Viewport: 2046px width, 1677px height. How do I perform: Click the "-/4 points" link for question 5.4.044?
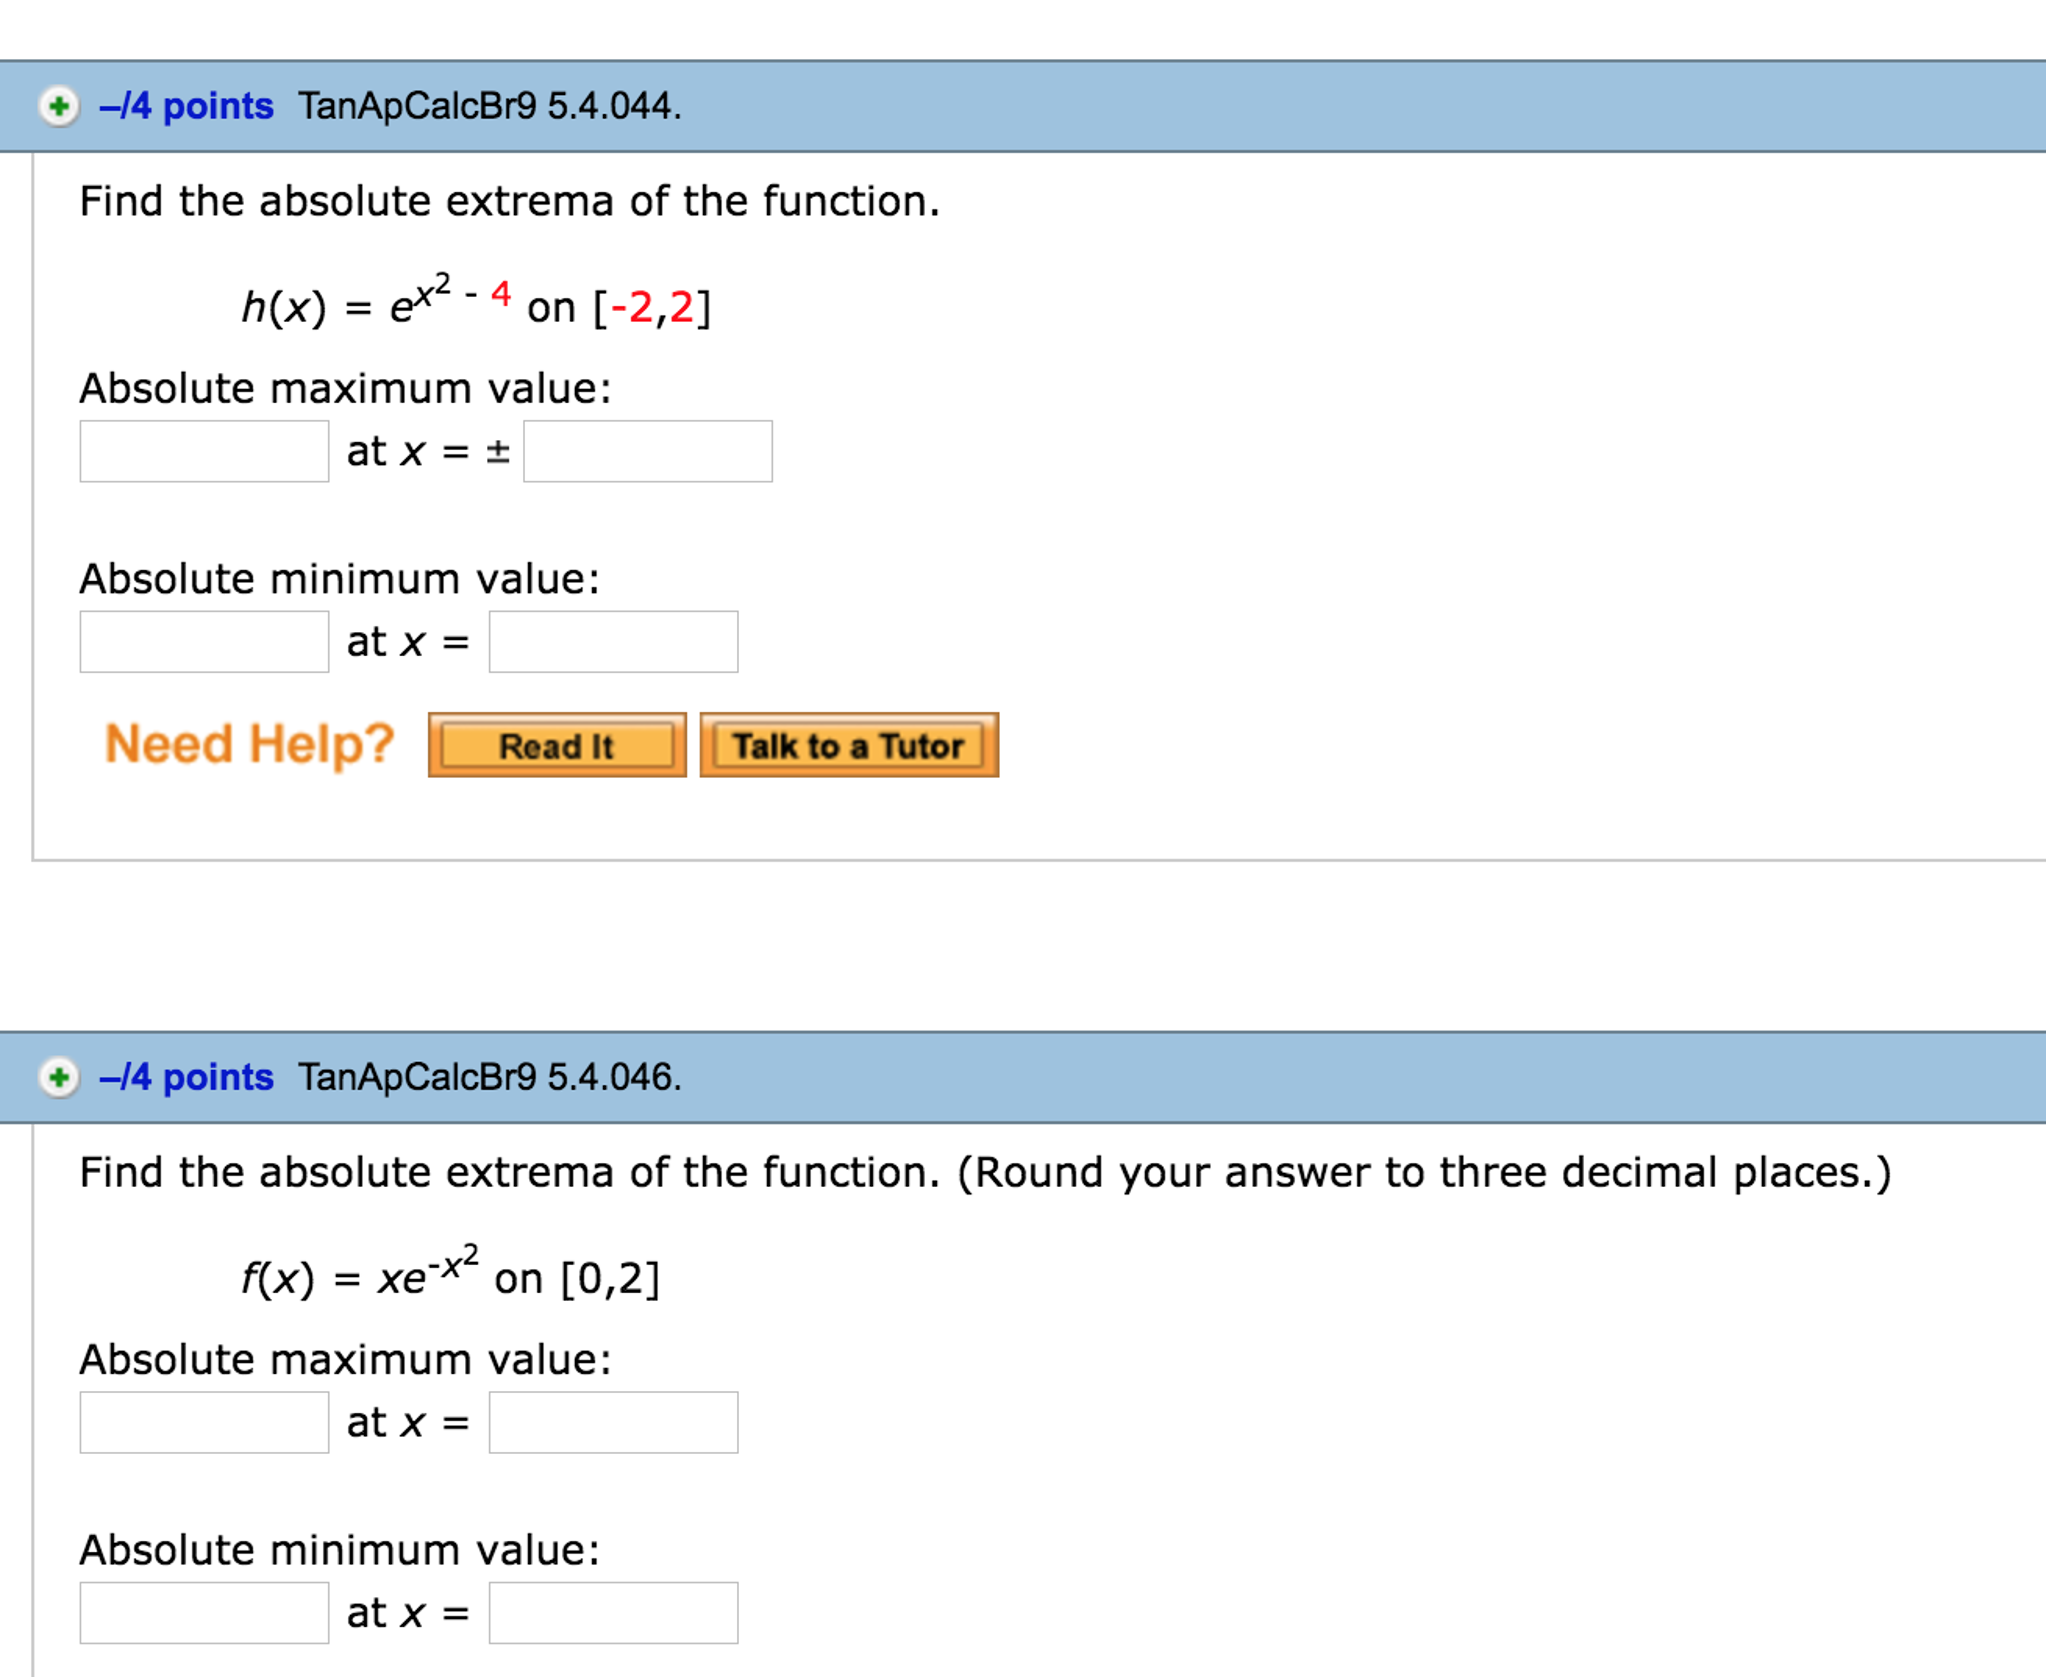(186, 105)
